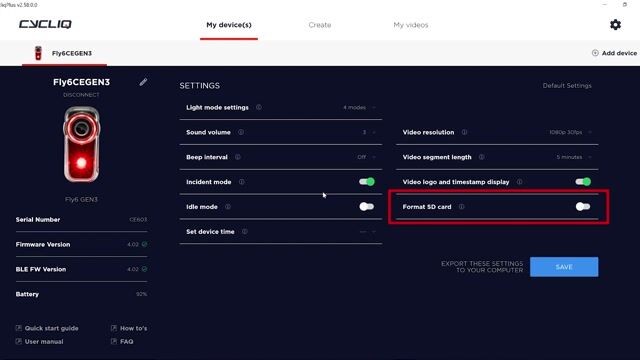Click the pencil icon to rename Fly6CEGEN3

(143, 82)
